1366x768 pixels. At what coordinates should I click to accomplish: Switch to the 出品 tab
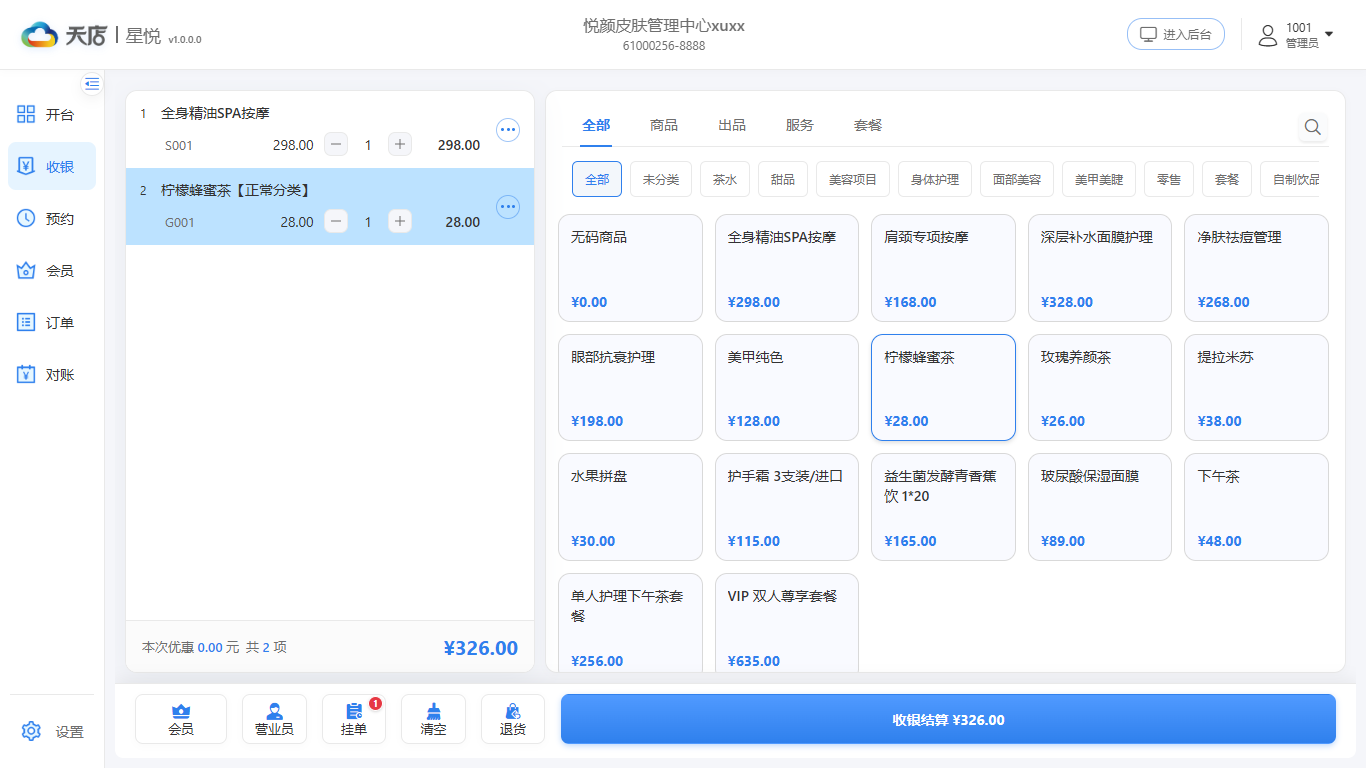[732, 125]
